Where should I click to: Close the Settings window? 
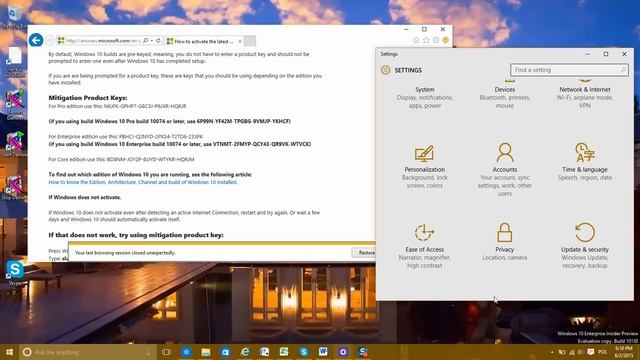tap(624, 54)
